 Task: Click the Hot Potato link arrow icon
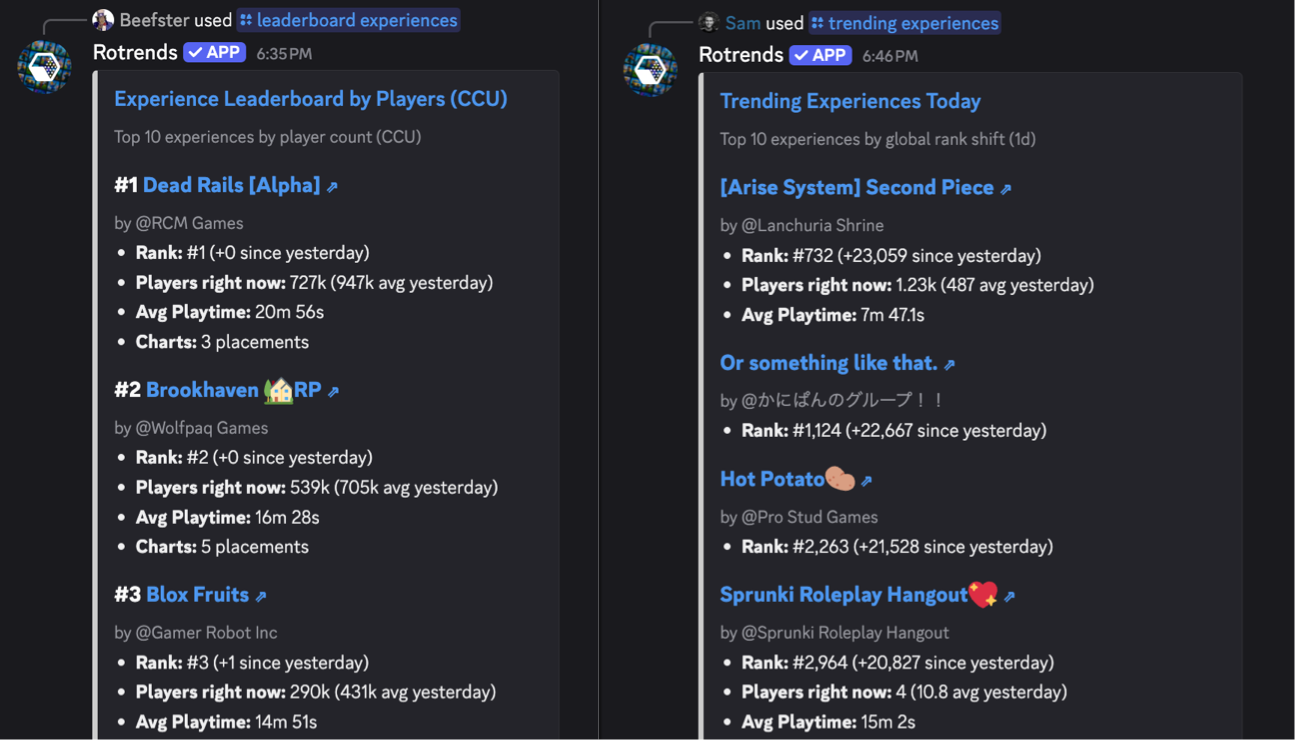[x=866, y=478]
